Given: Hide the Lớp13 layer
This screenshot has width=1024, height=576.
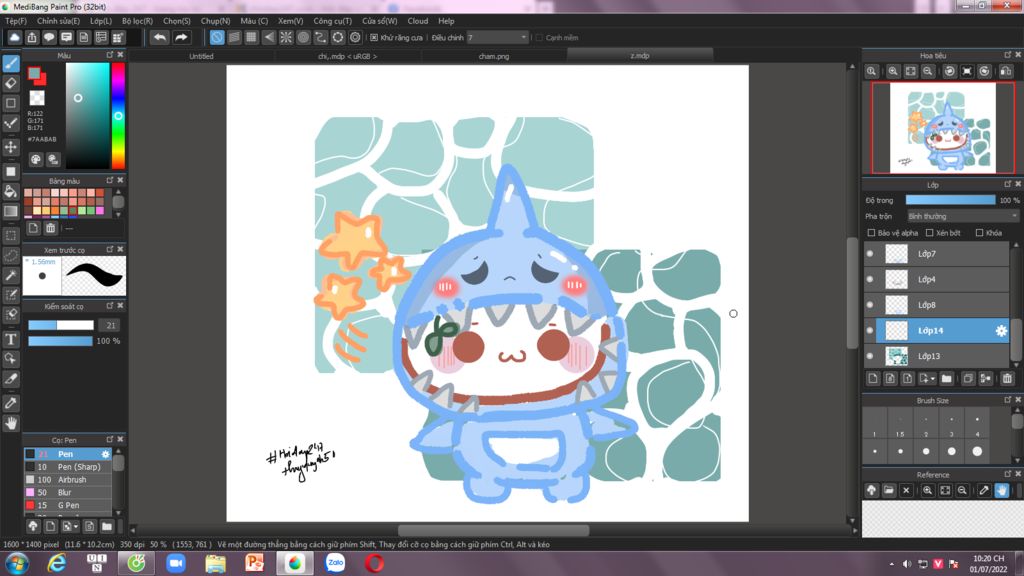Looking at the screenshot, I should point(870,356).
